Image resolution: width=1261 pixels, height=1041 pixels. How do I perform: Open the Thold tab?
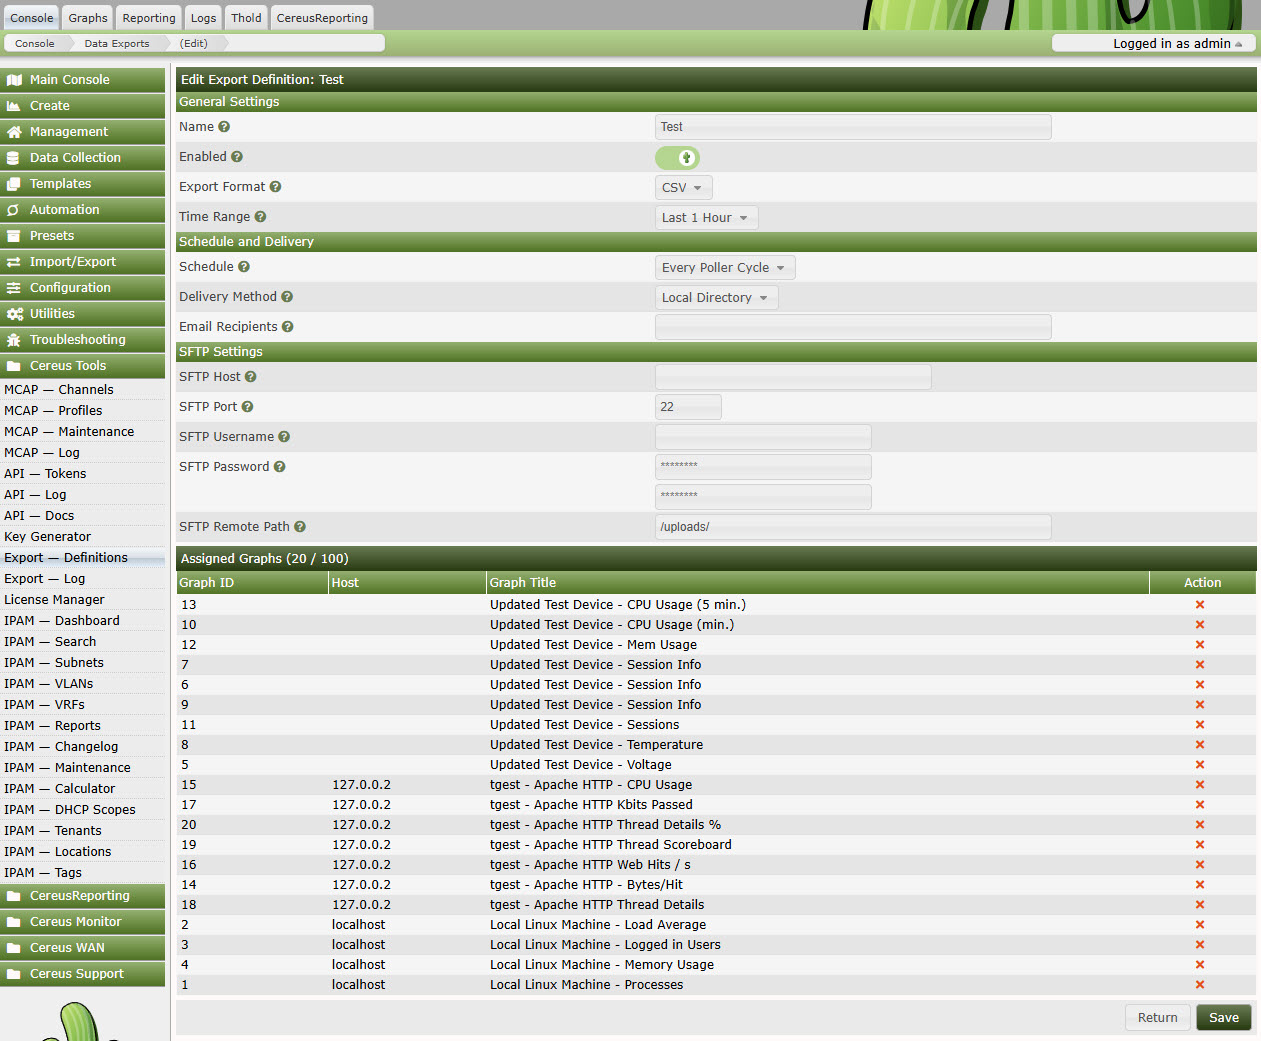coord(245,17)
